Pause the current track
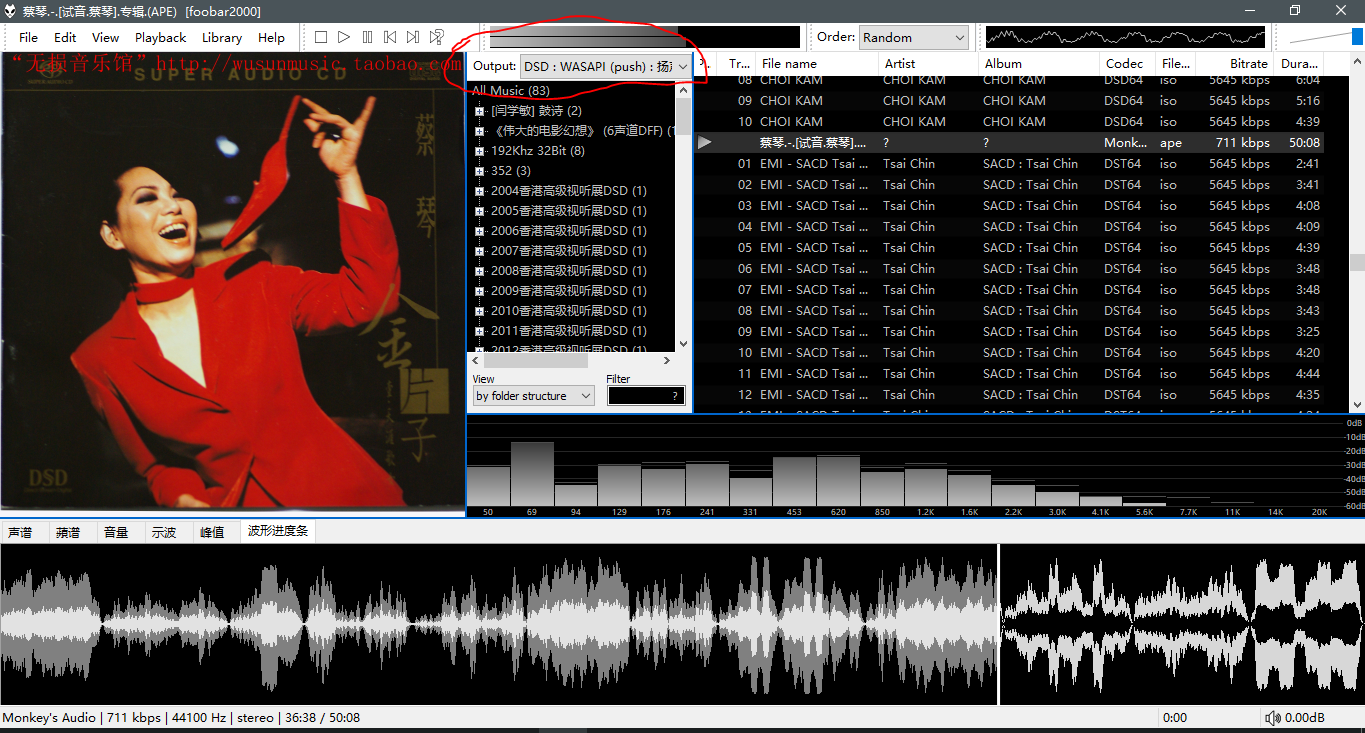 click(x=367, y=37)
